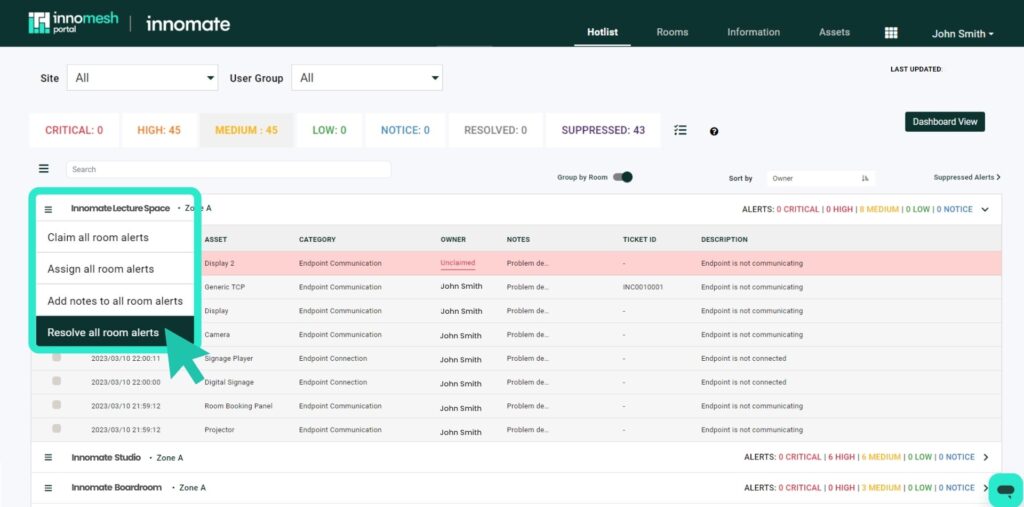Switch to the Assets tab
Image resolution: width=1024 pixels, height=507 pixels.
click(835, 32)
